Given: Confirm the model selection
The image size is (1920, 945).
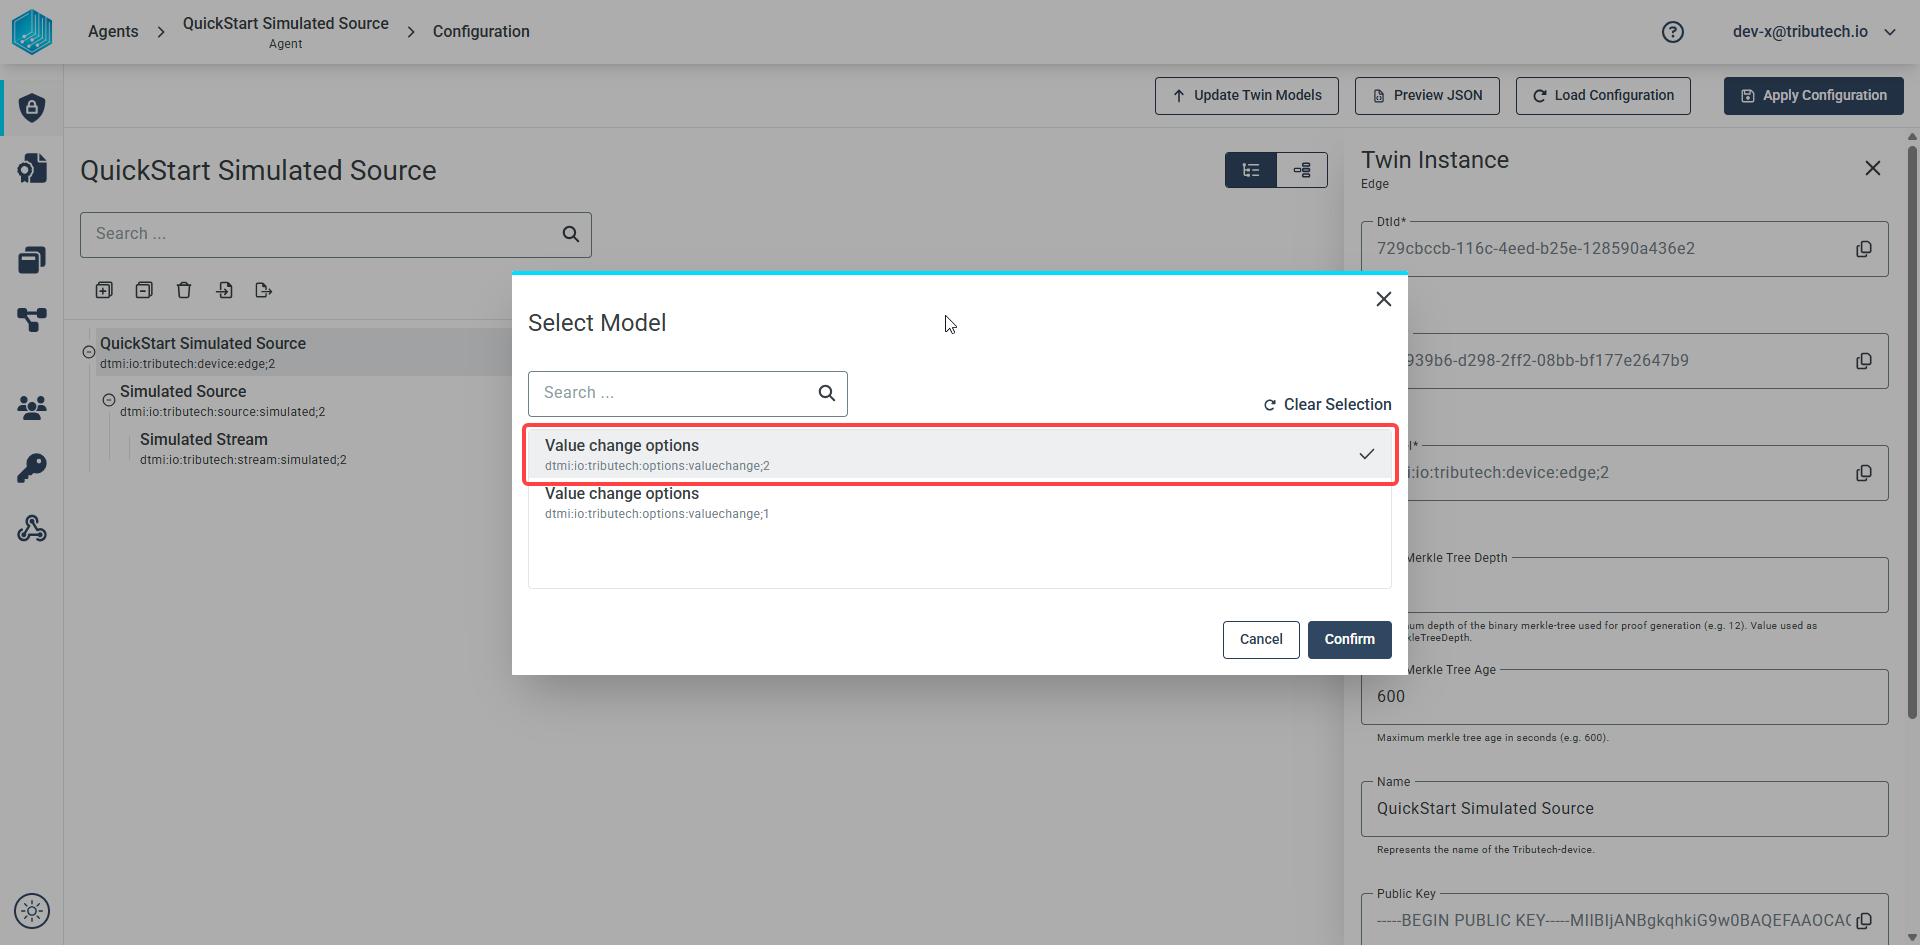Looking at the screenshot, I should click(x=1349, y=640).
